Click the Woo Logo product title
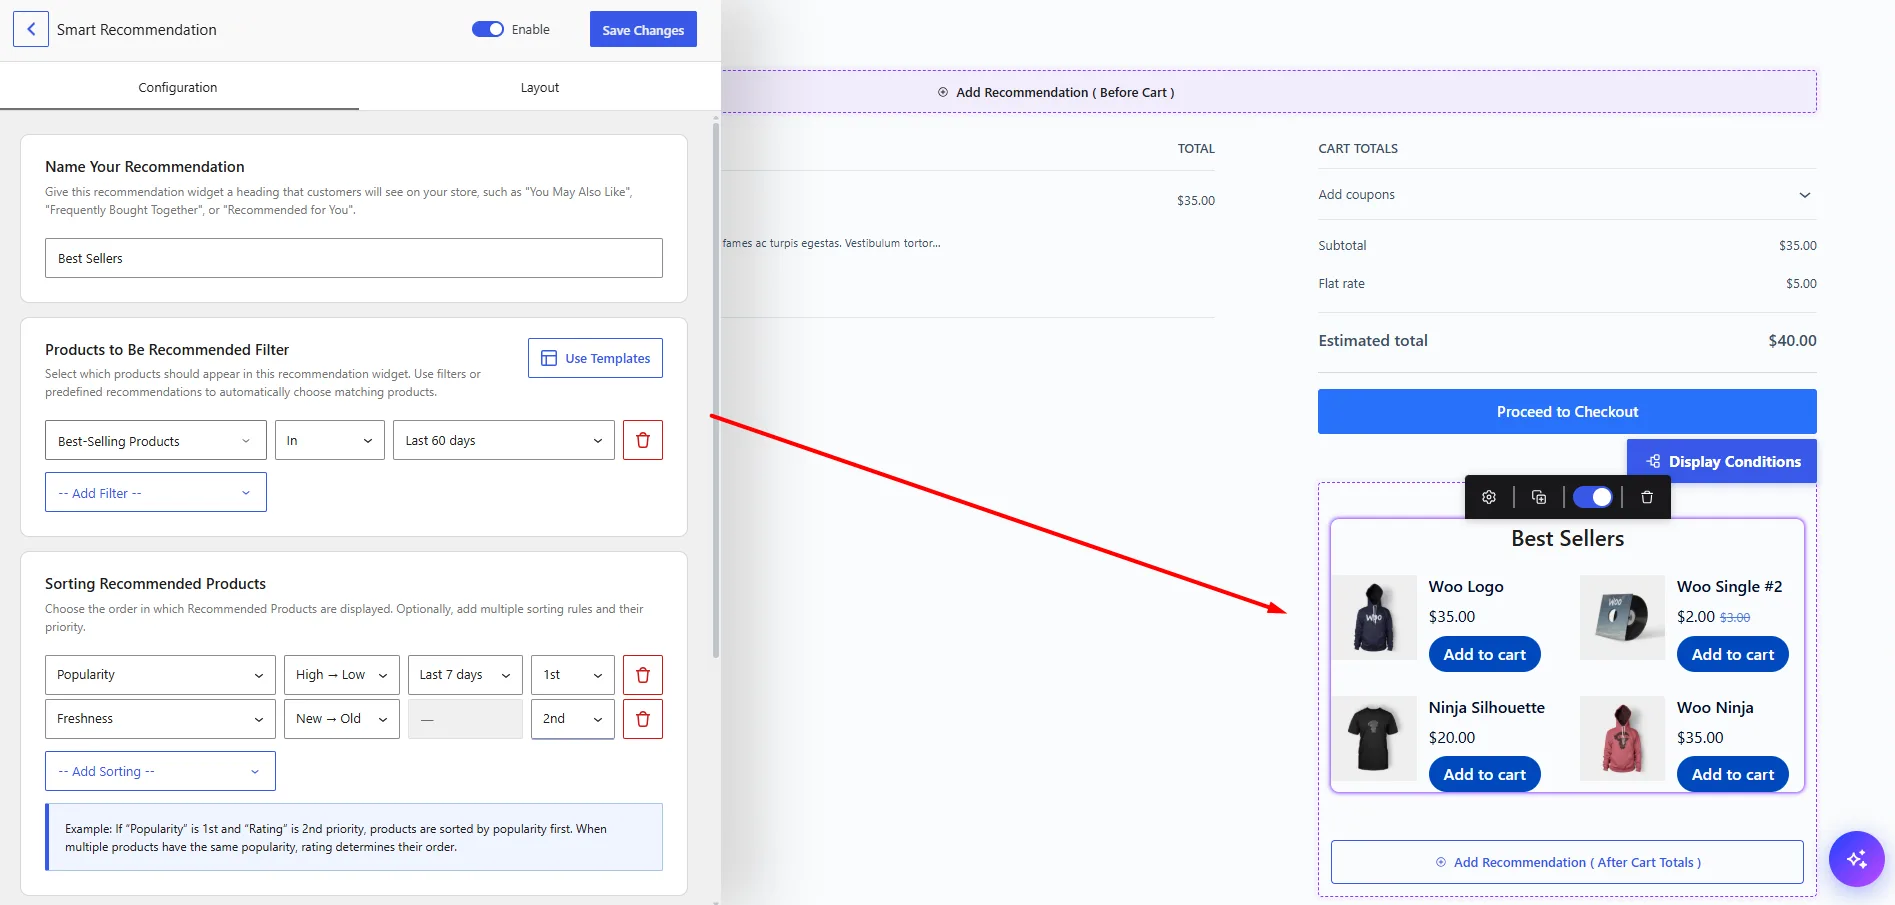This screenshot has height=905, width=1895. (1466, 587)
